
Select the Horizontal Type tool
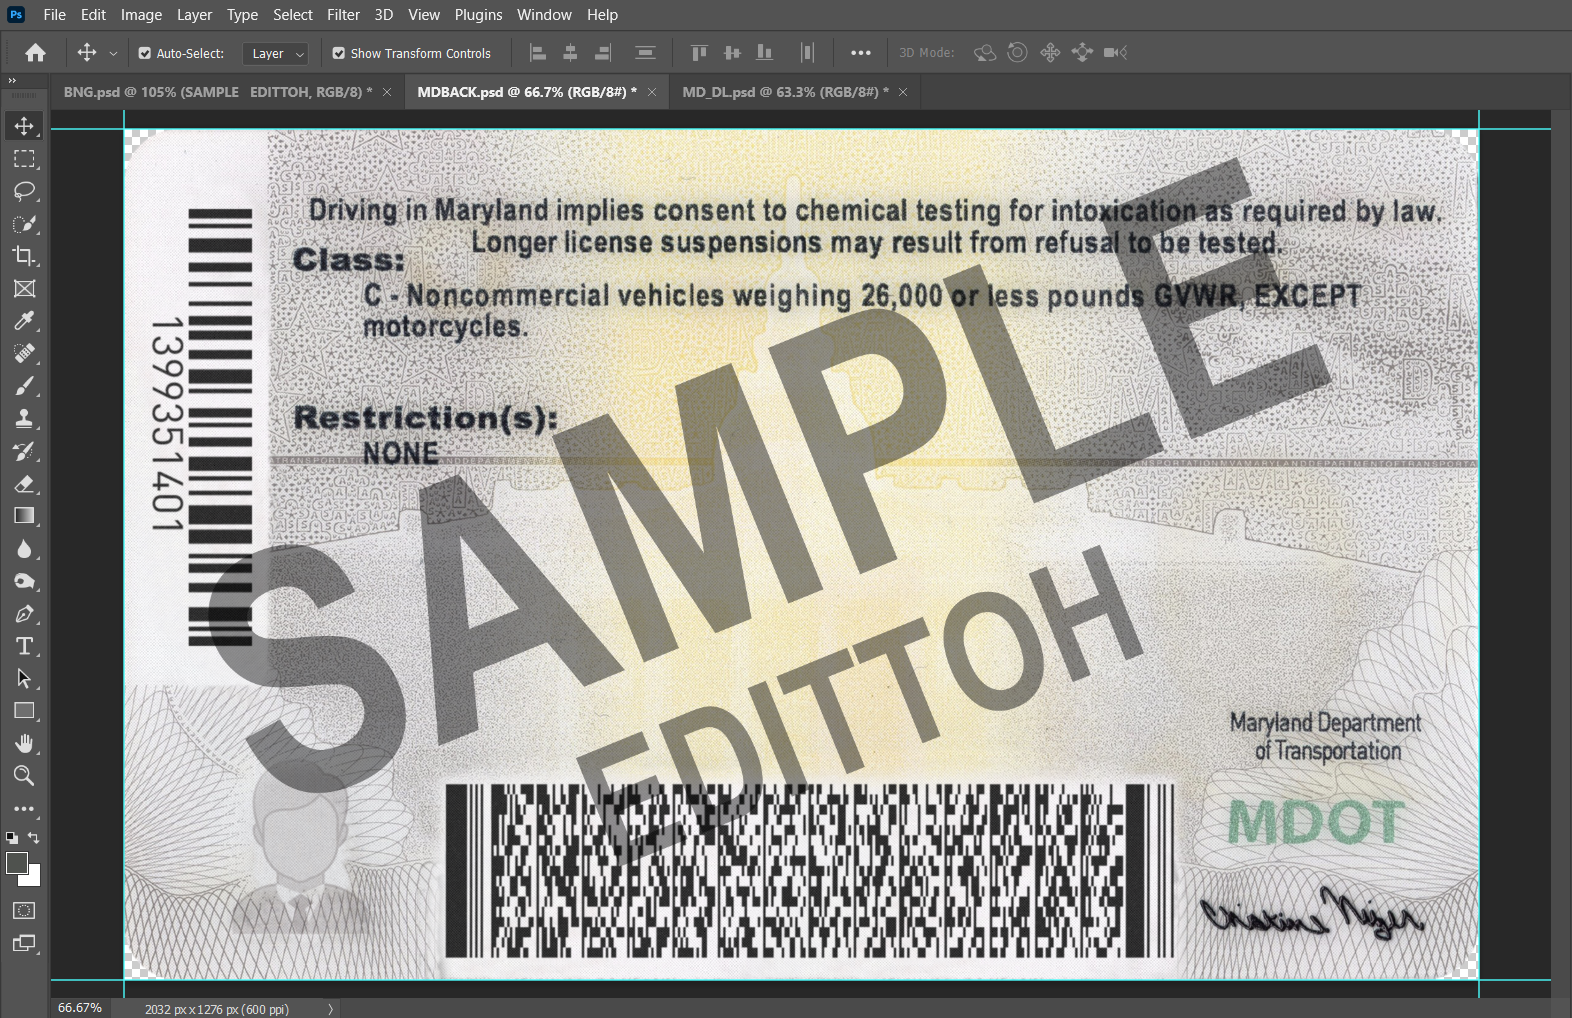[24, 646]
